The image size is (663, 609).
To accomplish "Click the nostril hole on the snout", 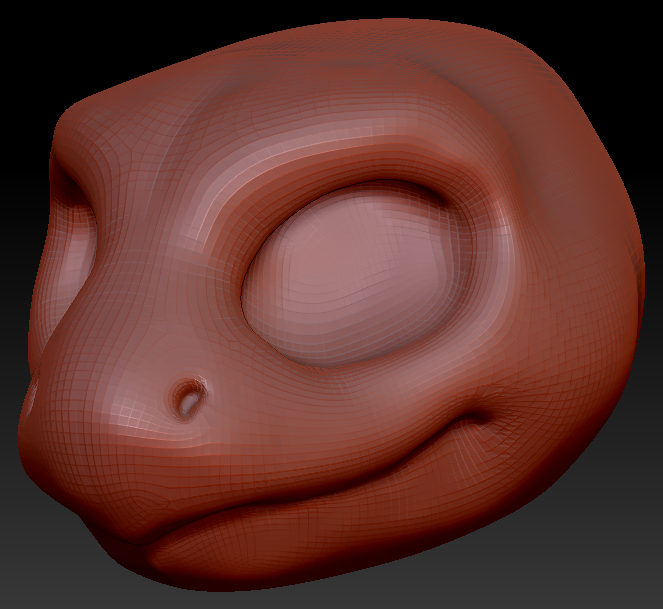I will (189, 399).
